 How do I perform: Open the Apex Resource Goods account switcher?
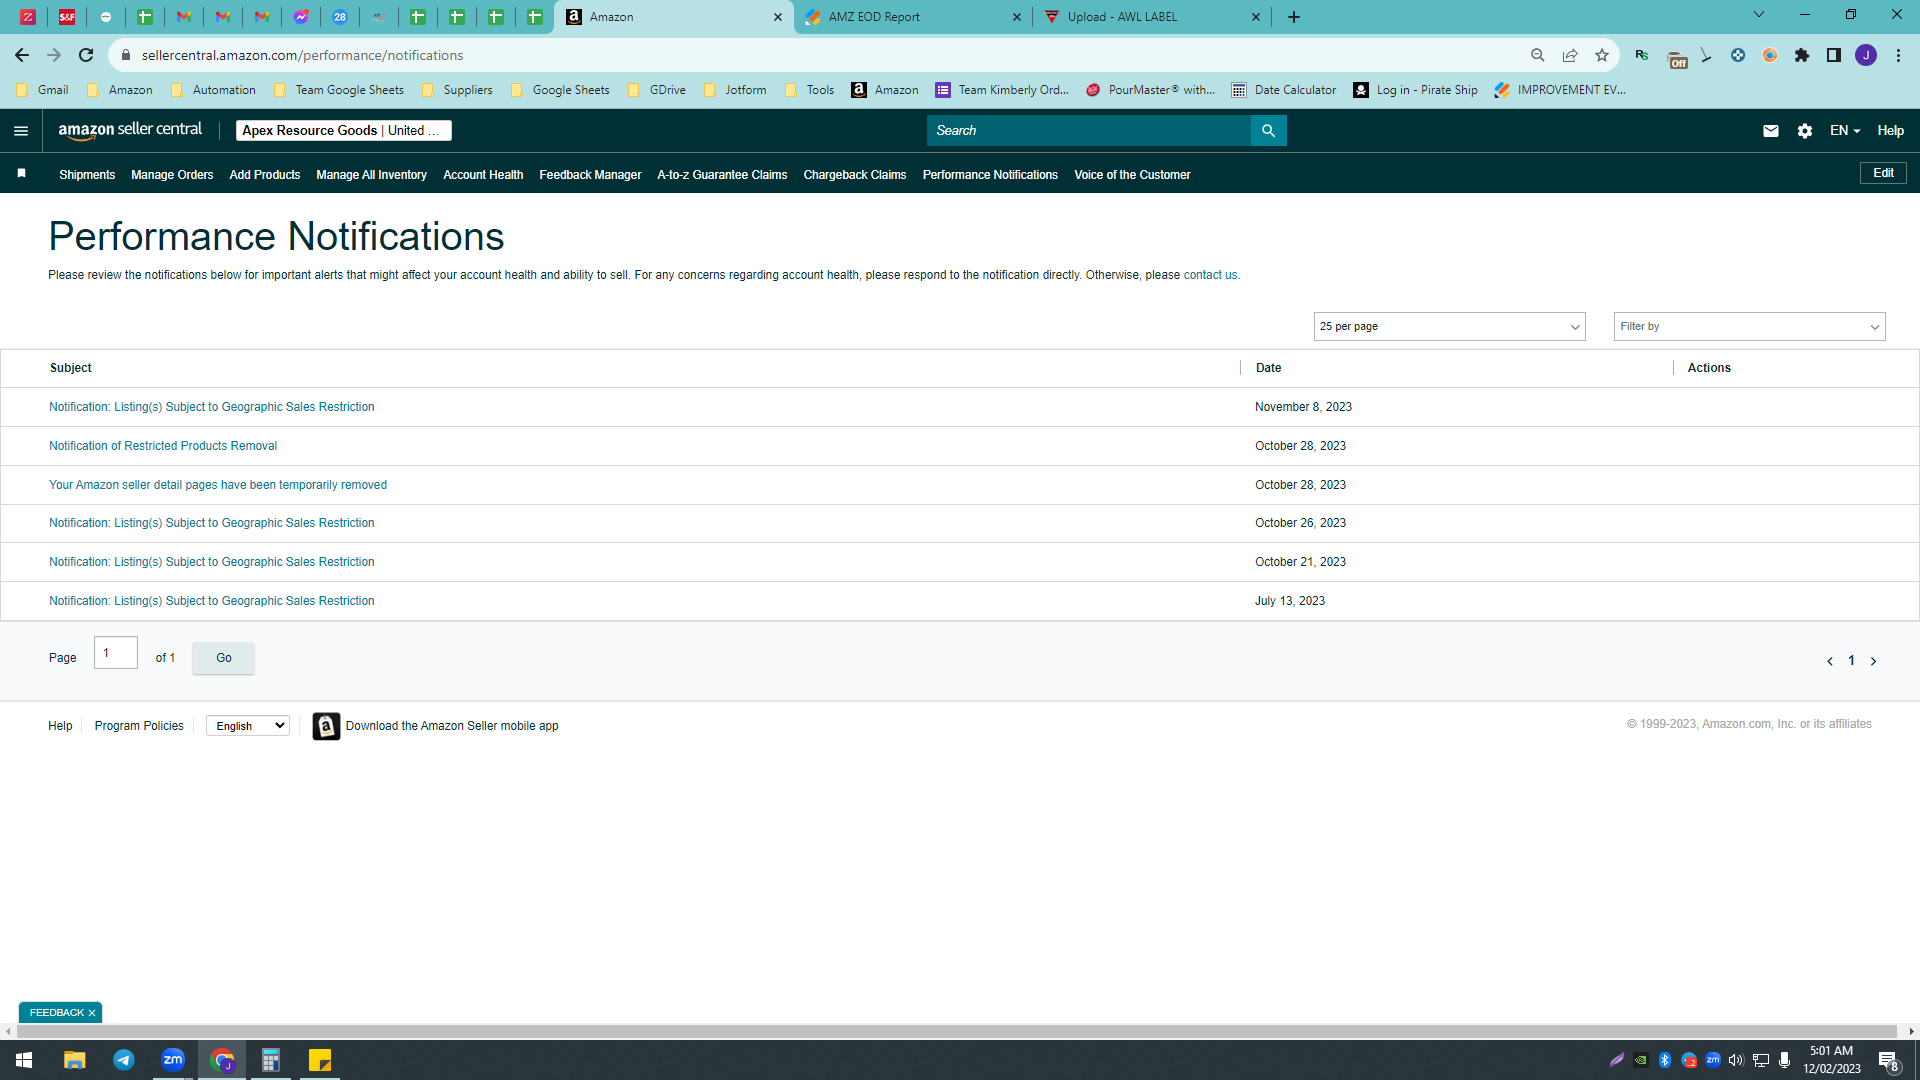(343, 131)
